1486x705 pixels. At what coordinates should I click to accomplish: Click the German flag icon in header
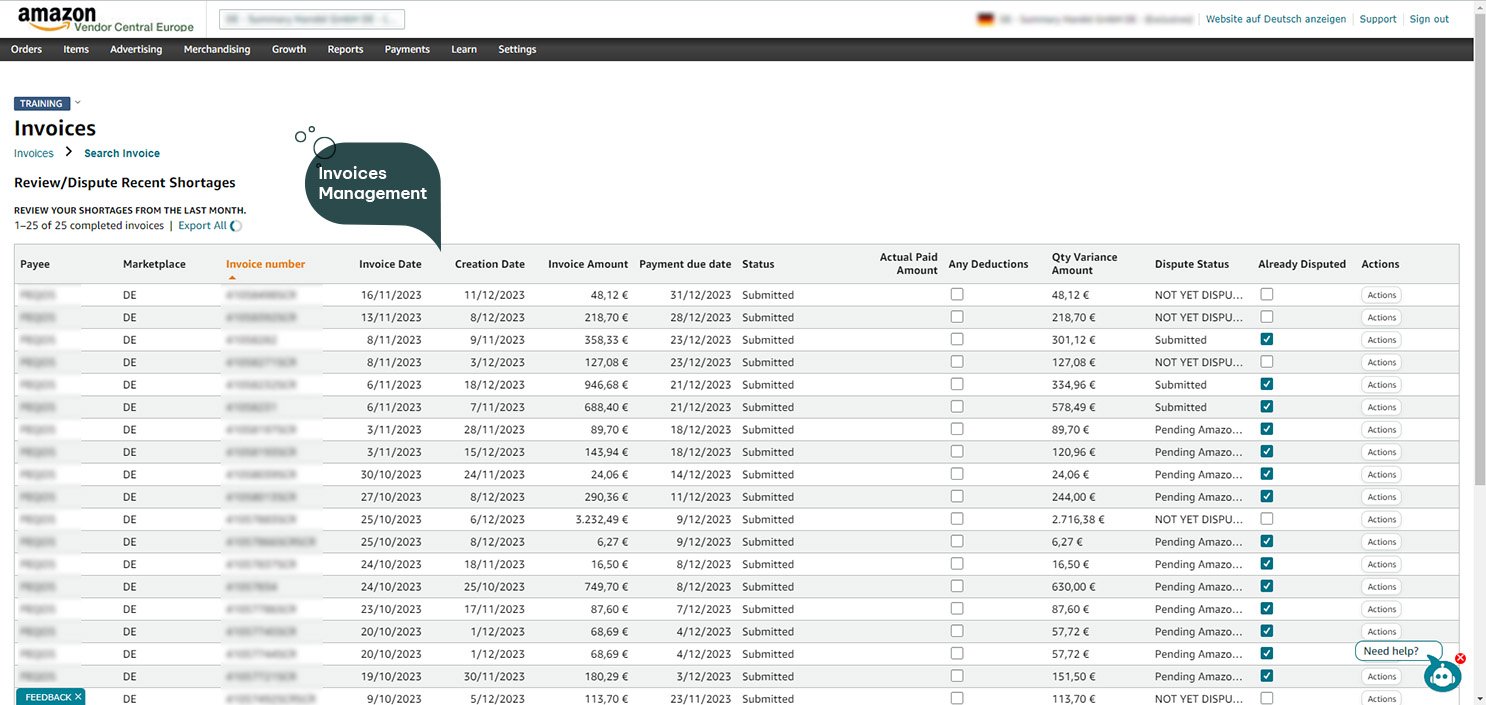pyautogui.click(x=984, y=19)
